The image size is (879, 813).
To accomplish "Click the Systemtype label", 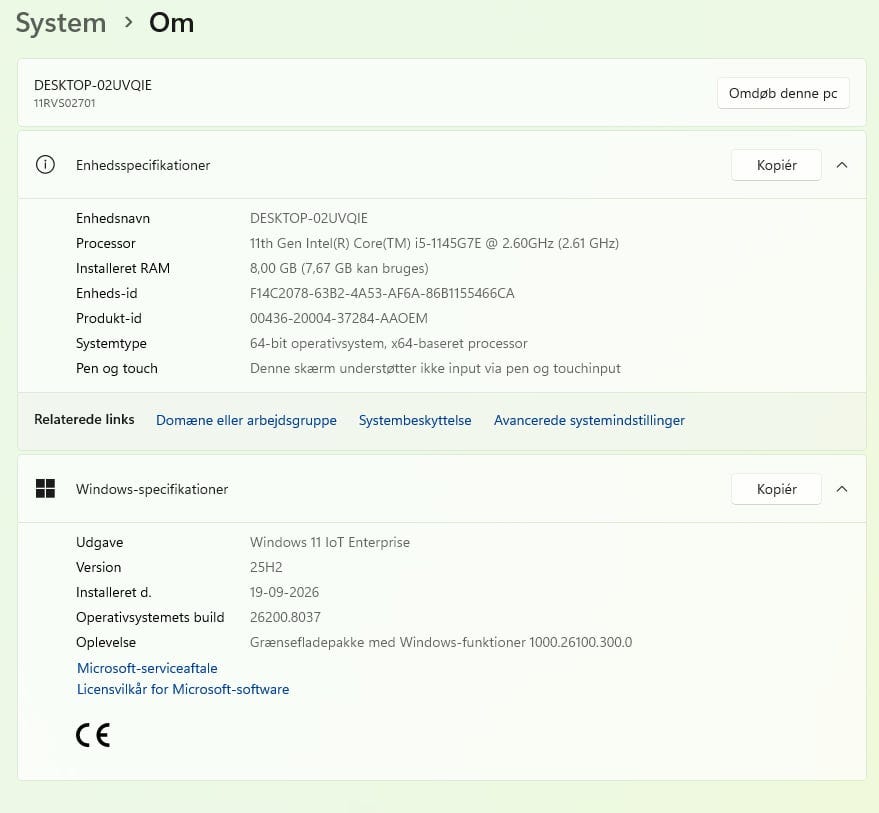I will click(112, 343).
